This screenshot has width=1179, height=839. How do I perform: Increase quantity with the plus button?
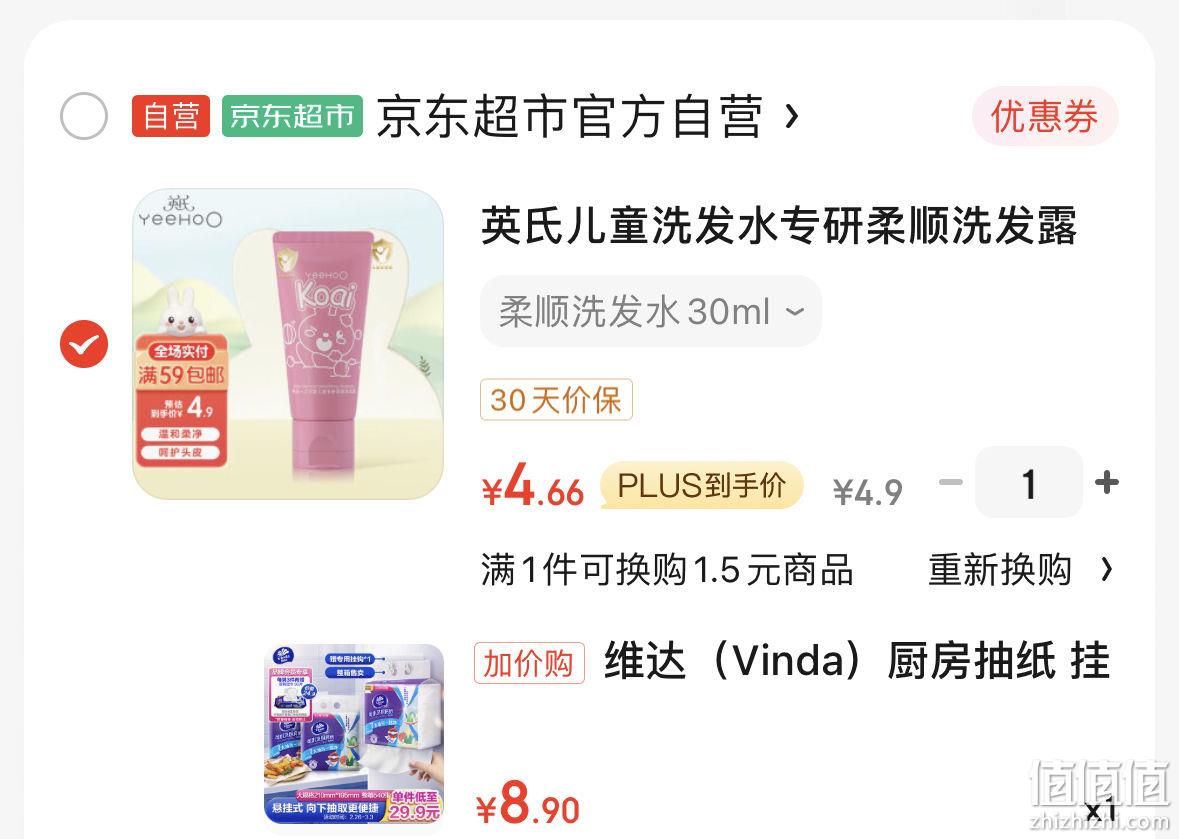point(1107,482)
